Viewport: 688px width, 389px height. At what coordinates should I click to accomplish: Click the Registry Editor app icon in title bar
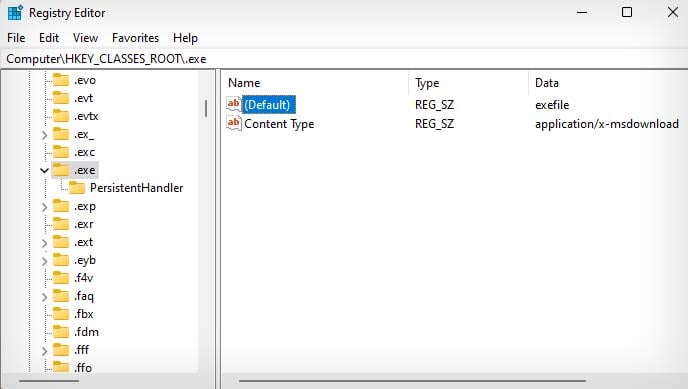click(x=15, y=12)
